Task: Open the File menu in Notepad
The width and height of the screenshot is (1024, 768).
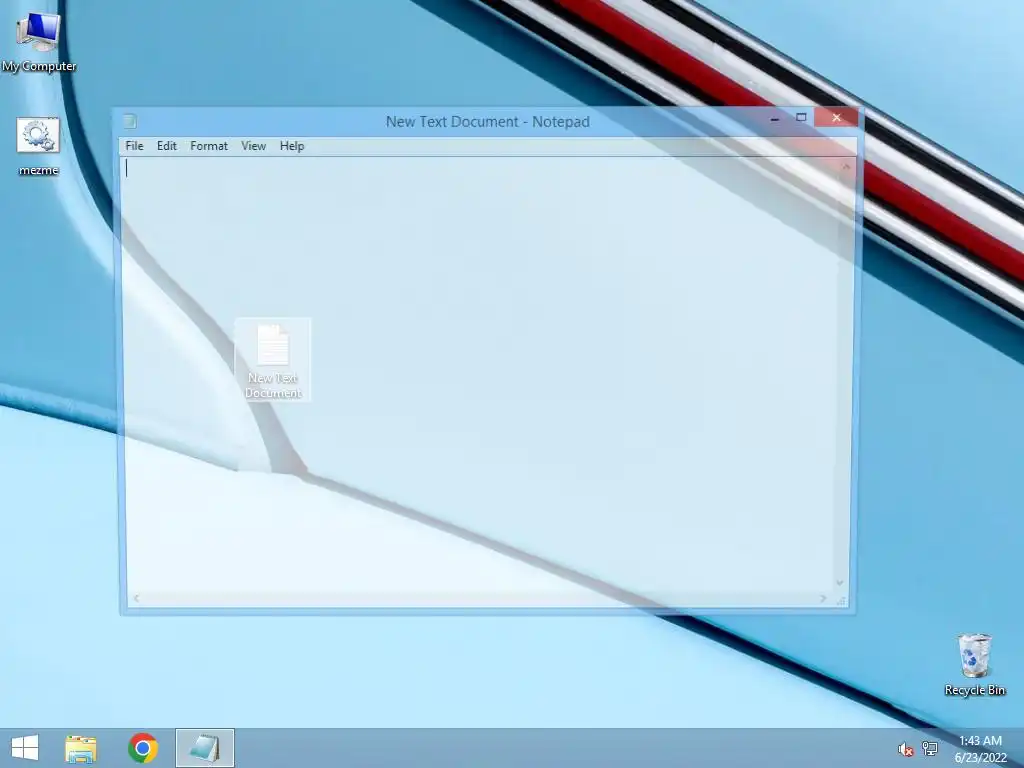Action: click(x=134, y=146)
